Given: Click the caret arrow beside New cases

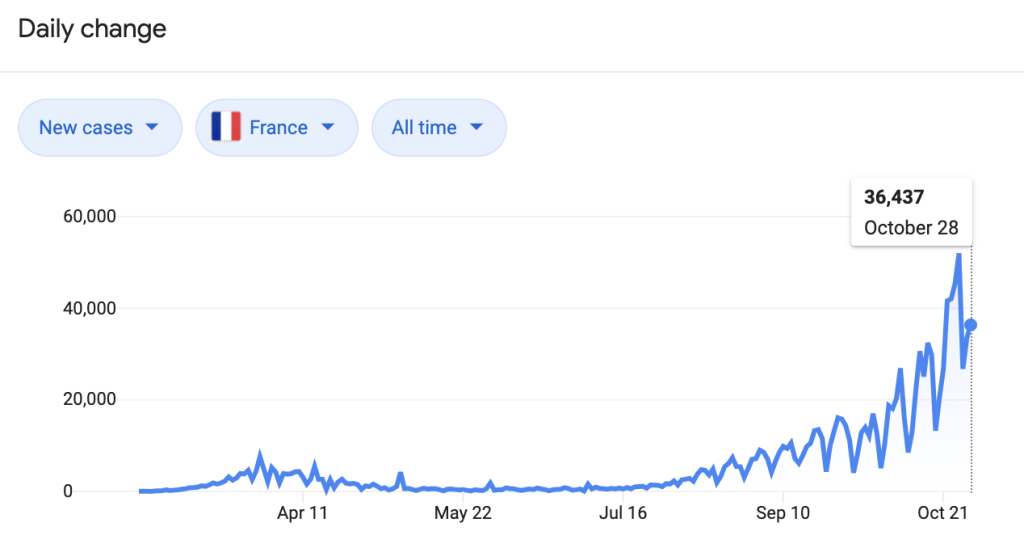Looking at the screenshot, I should coord(152,128).
